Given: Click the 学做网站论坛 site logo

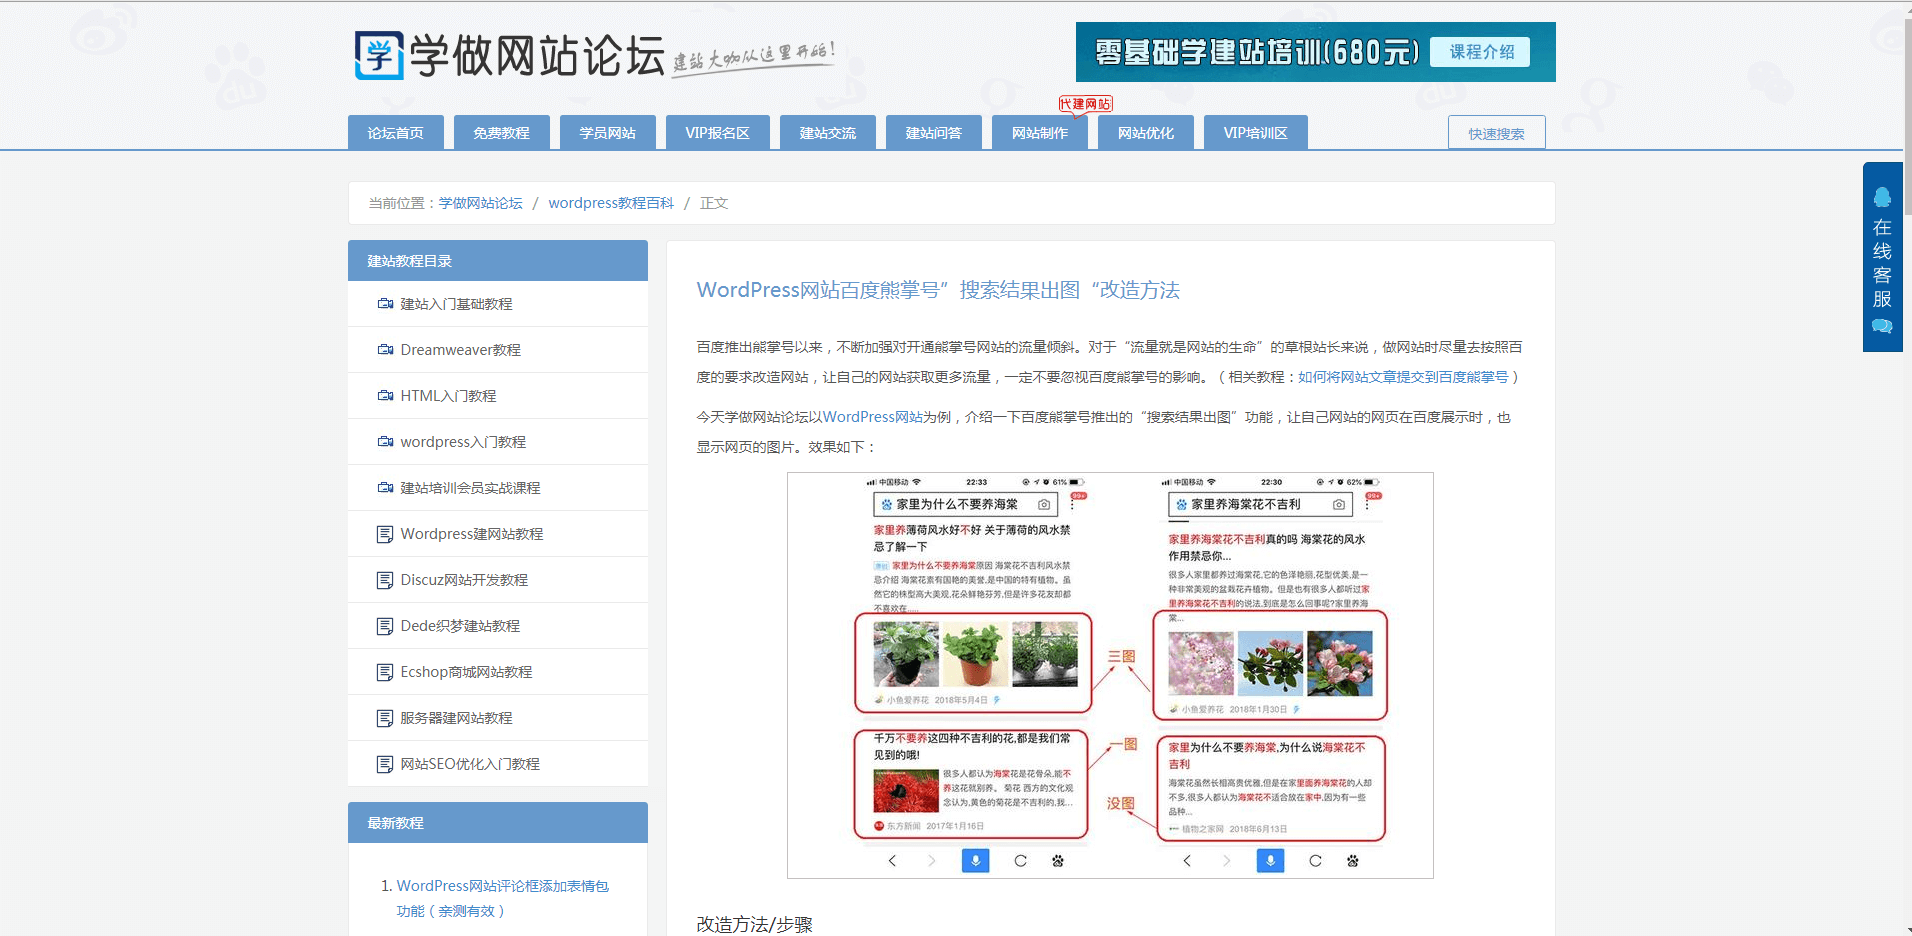Looking at the screenshot, I should click(x=510, y=55).
